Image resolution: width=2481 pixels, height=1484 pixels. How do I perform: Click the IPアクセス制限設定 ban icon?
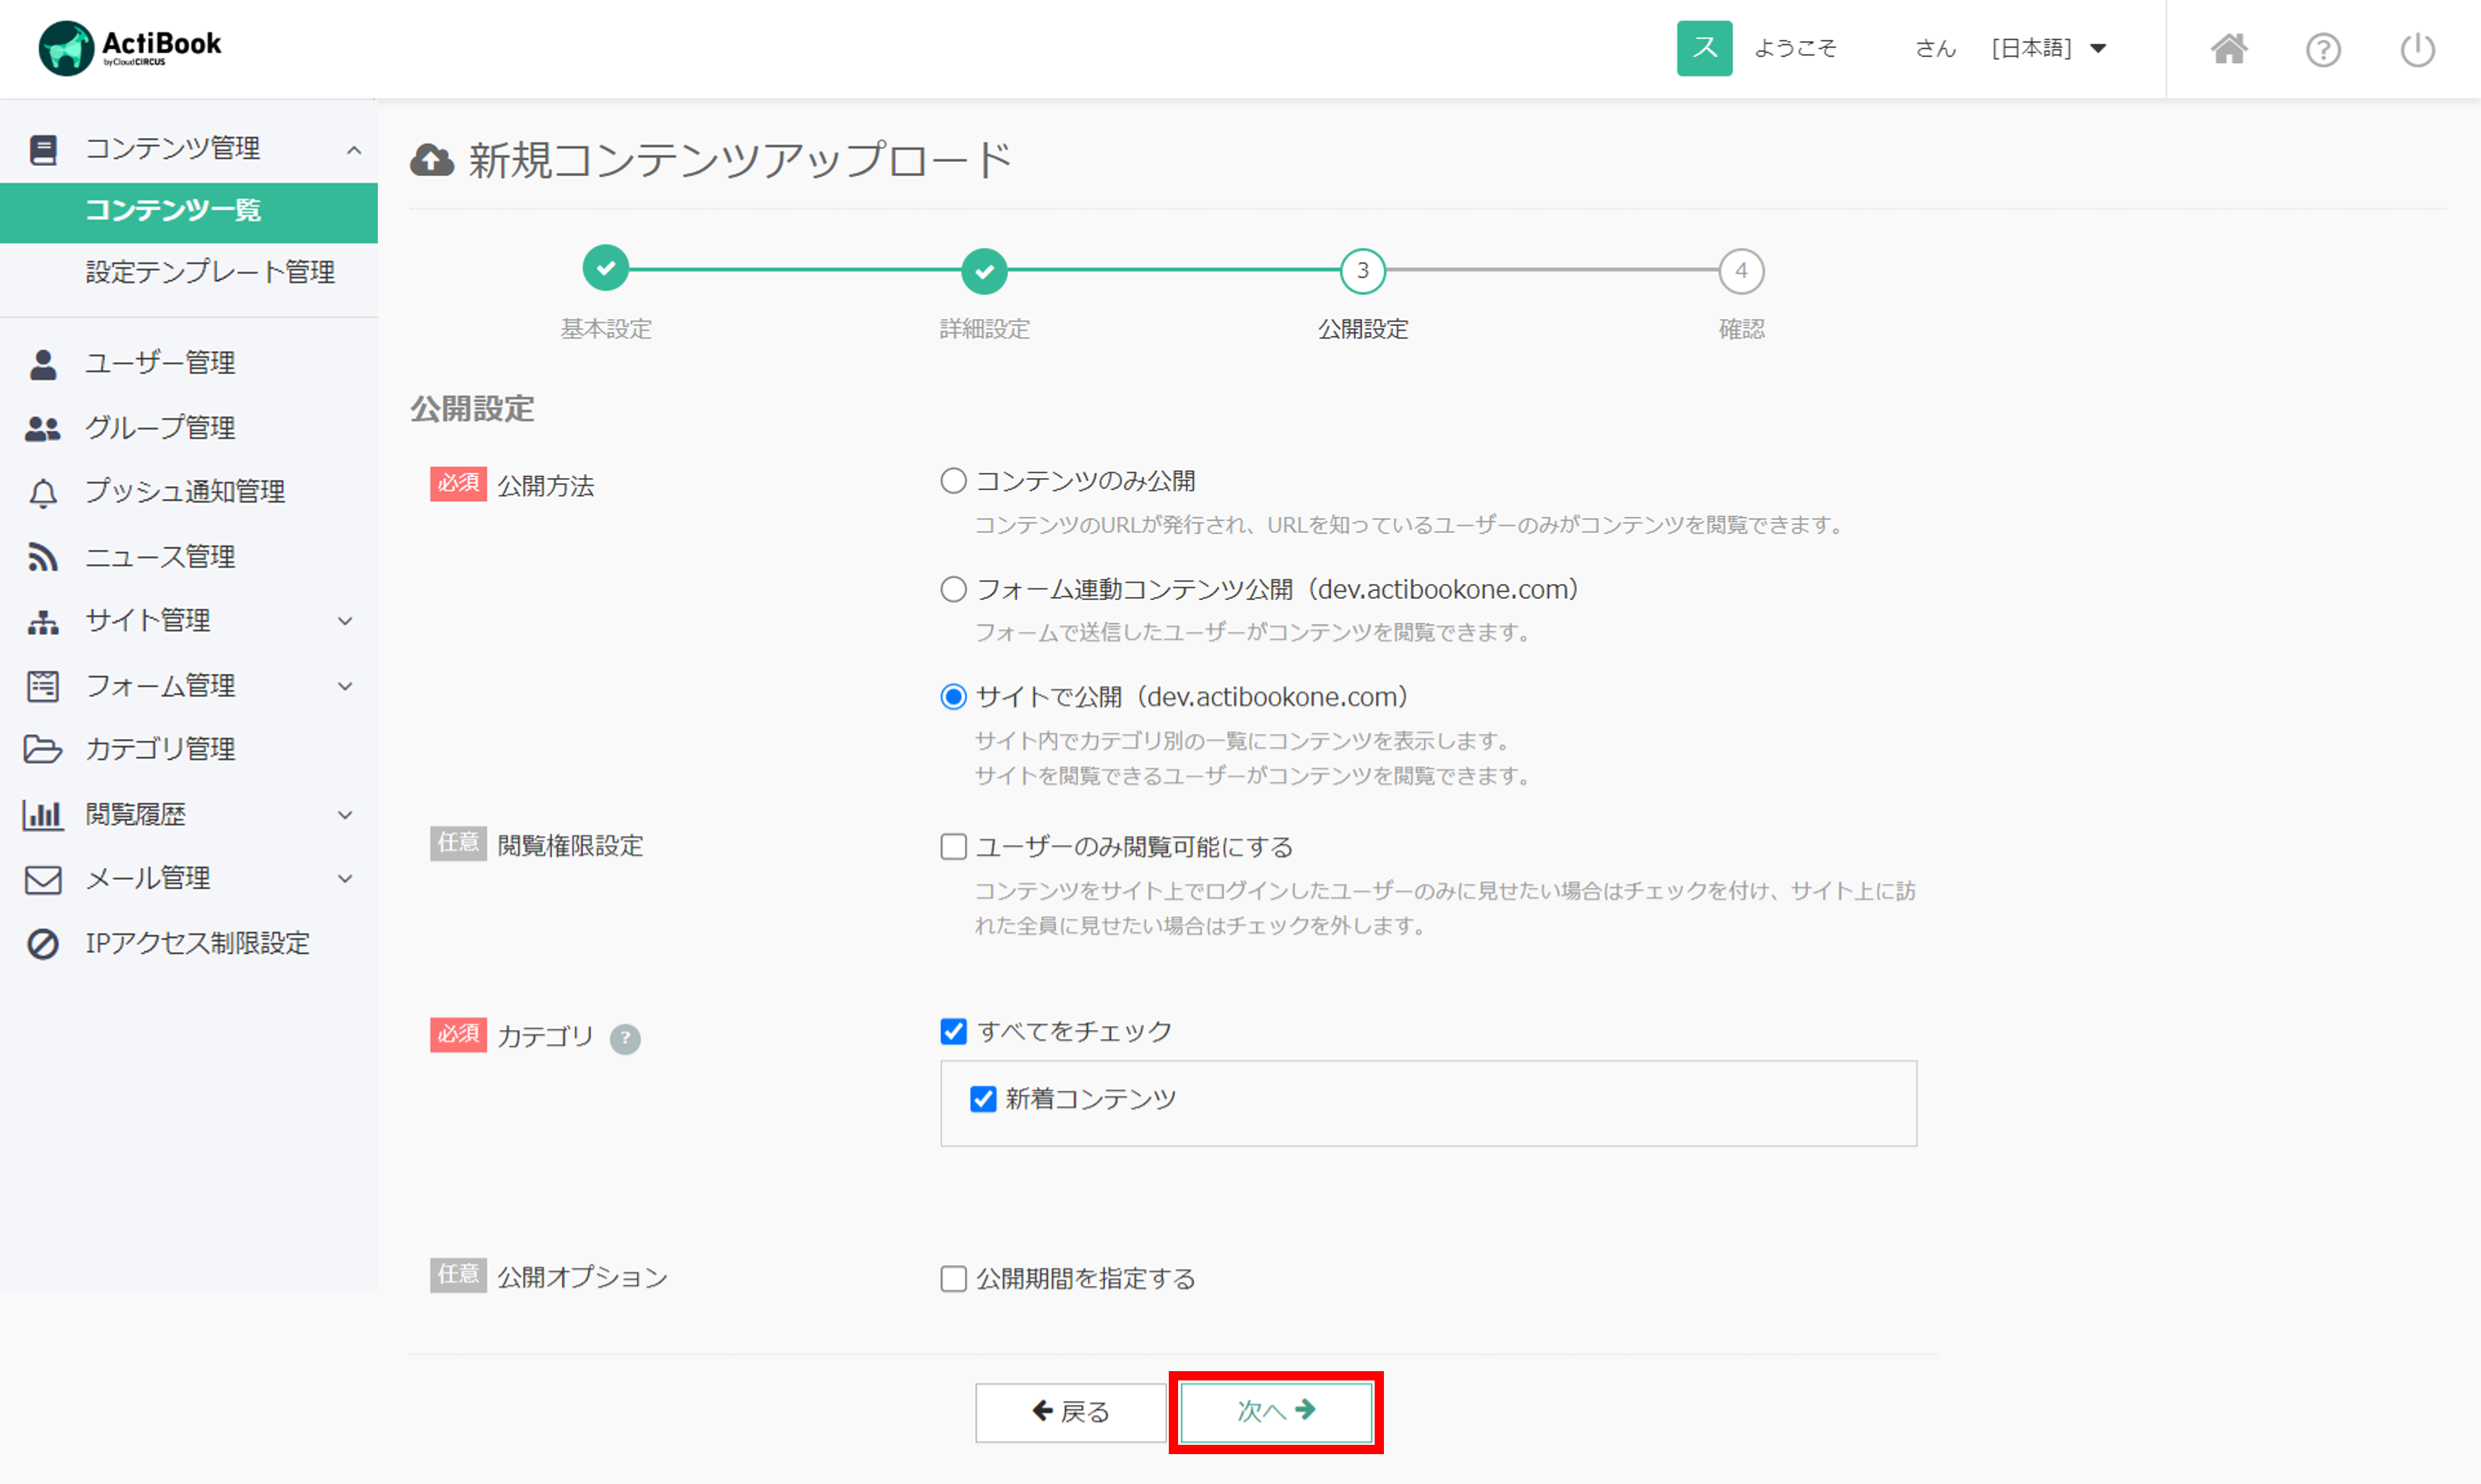pos(43,943)
